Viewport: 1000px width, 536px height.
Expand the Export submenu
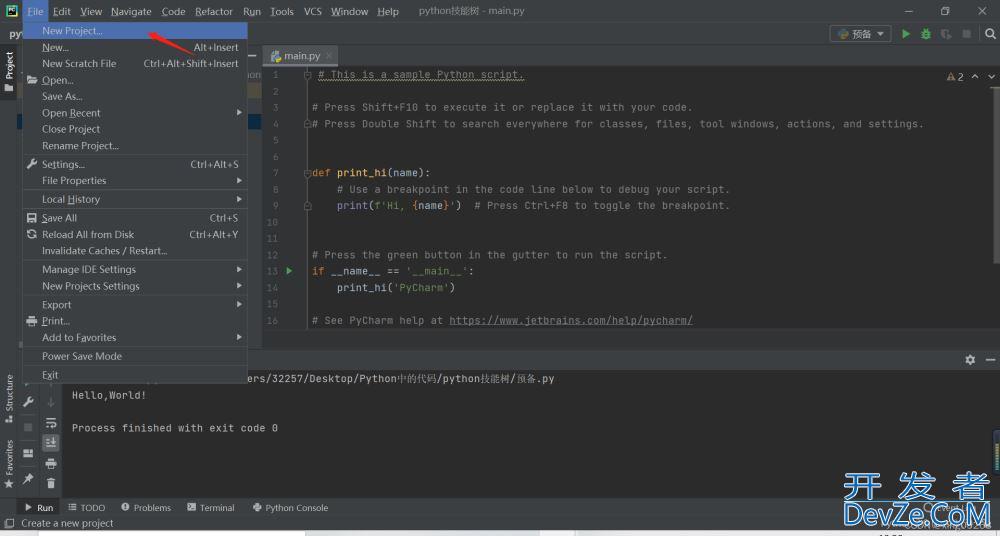click(x=135, y=304)
